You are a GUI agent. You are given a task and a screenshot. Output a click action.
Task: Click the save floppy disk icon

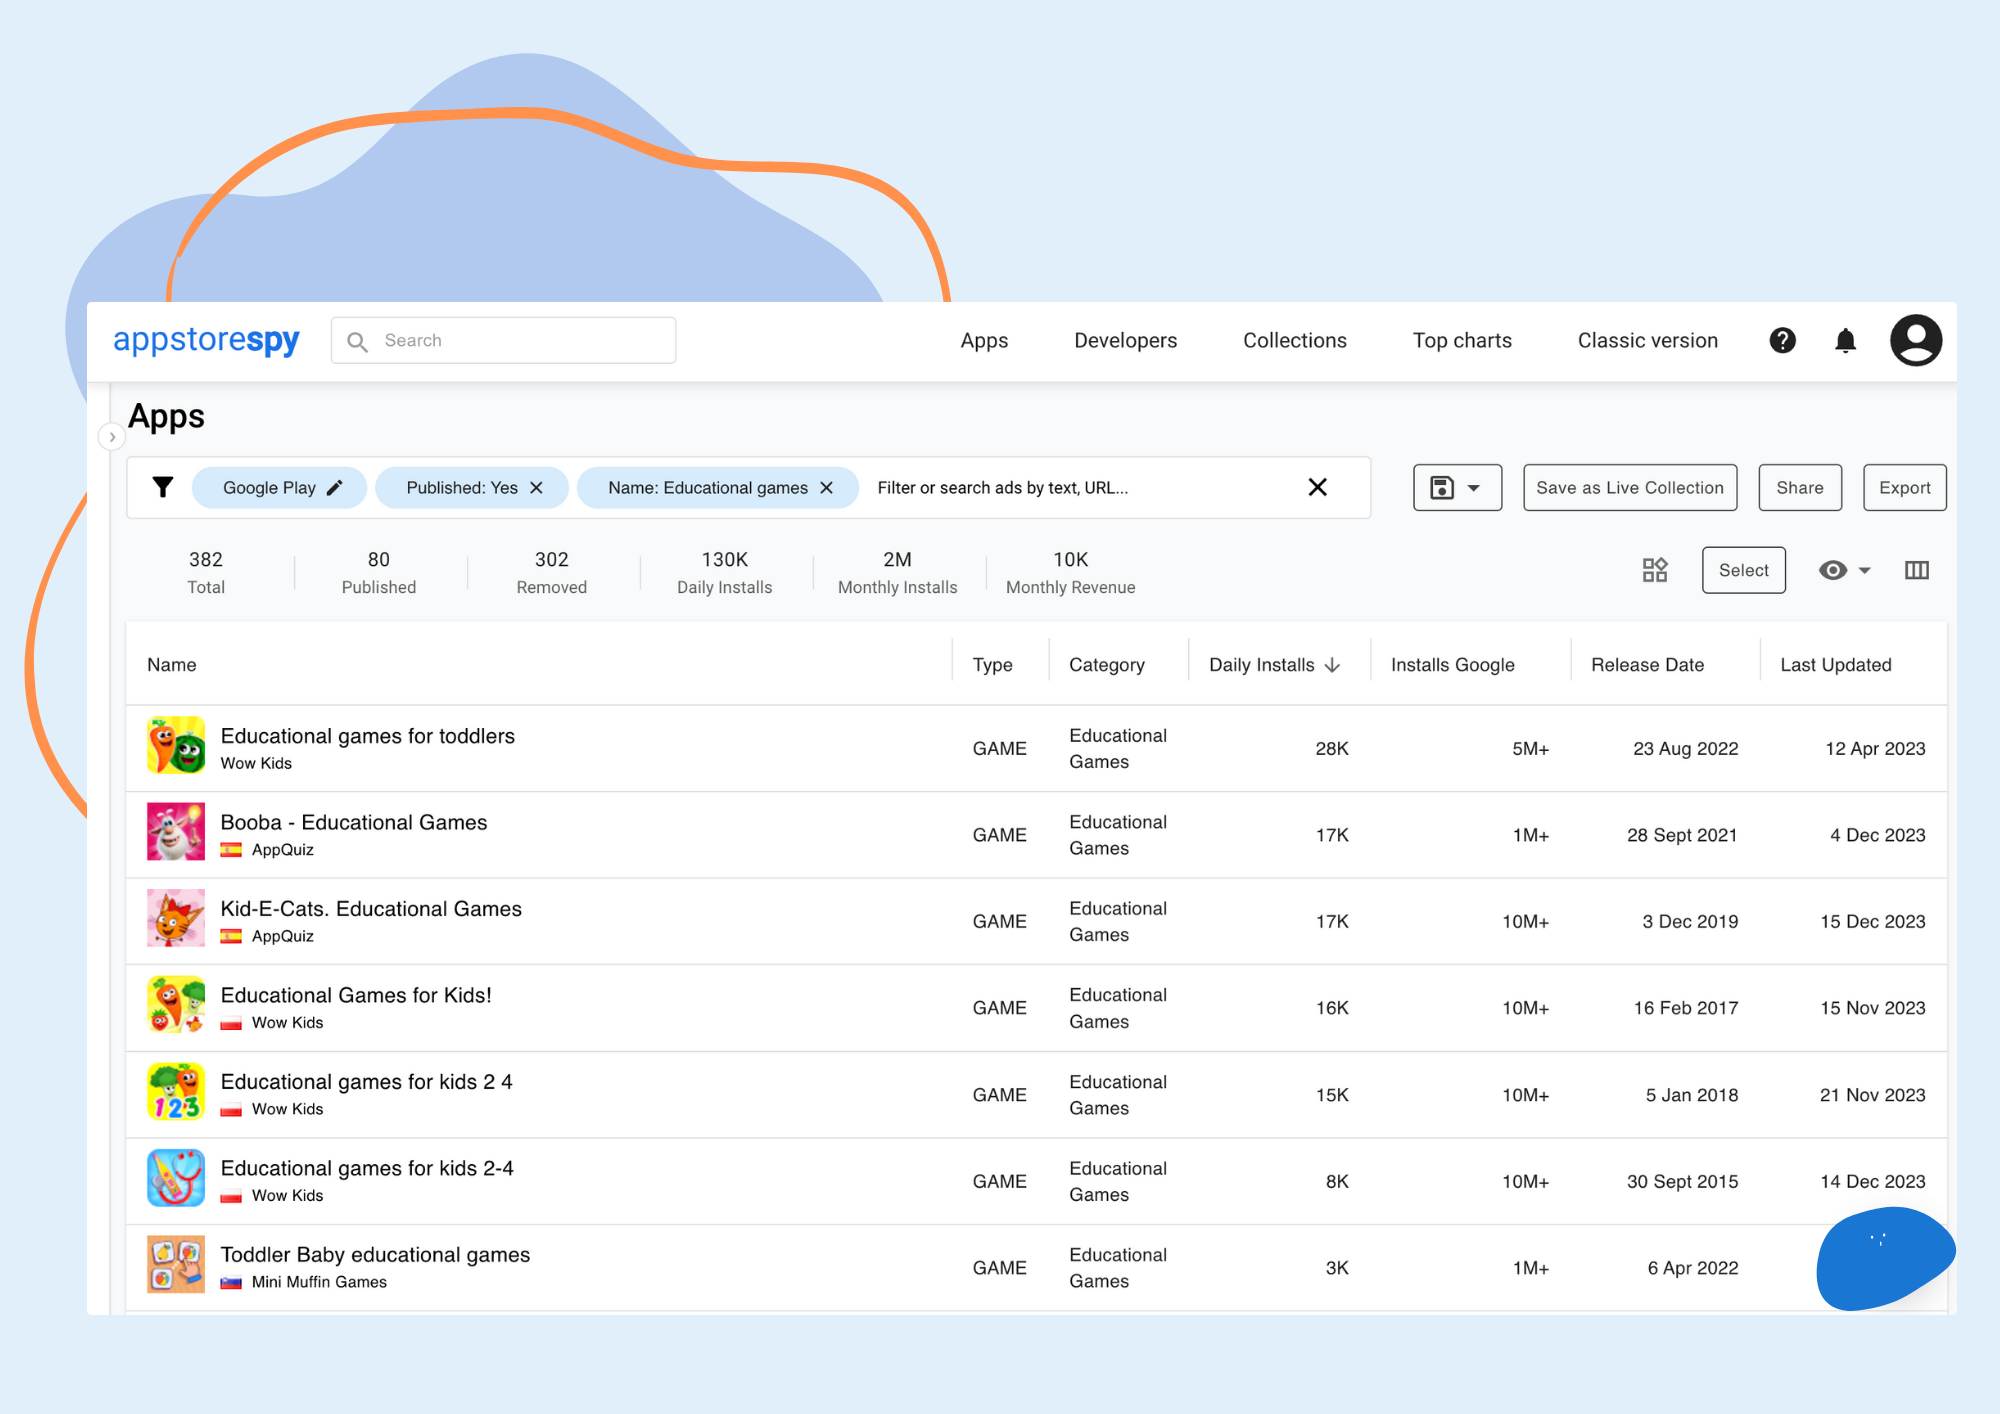coord(1442,487)
